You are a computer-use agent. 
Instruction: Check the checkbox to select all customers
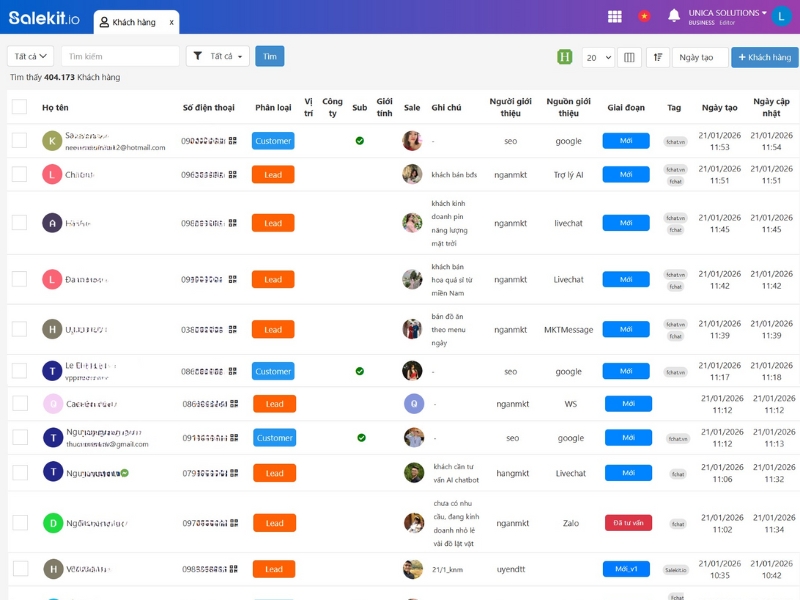[19, 108]
